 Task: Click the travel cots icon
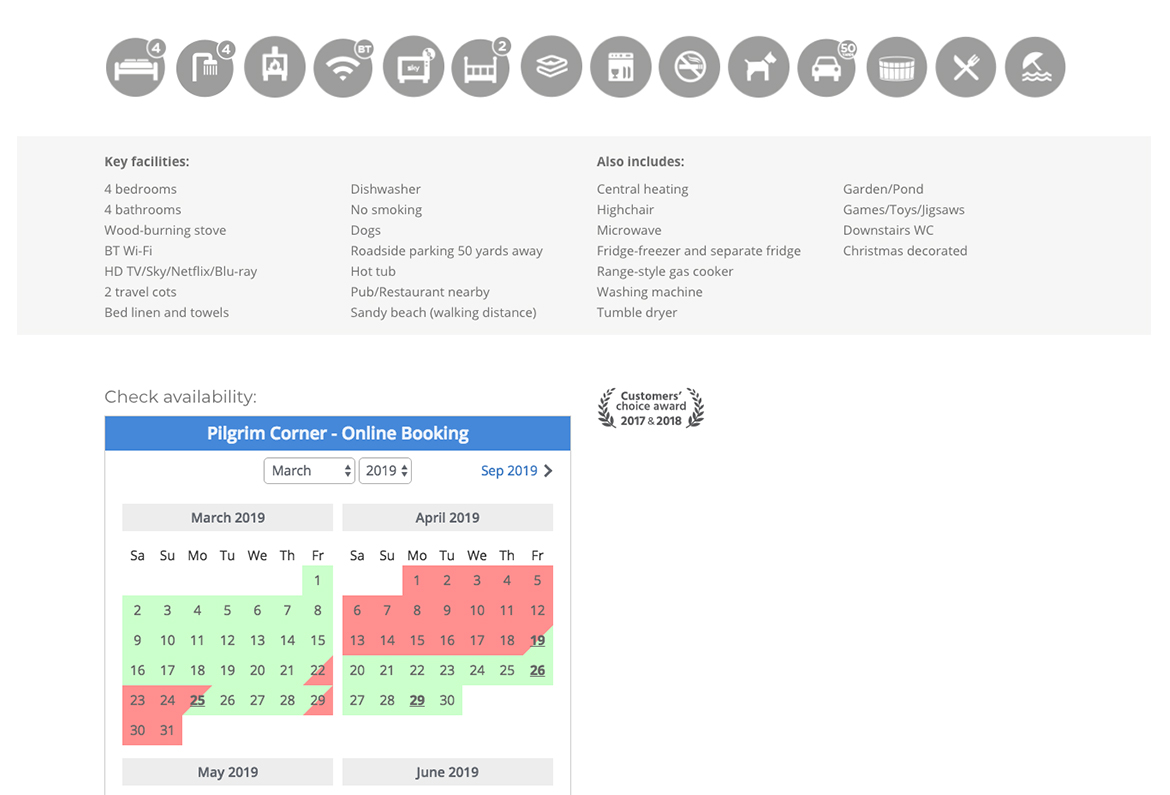click(481, 68)
